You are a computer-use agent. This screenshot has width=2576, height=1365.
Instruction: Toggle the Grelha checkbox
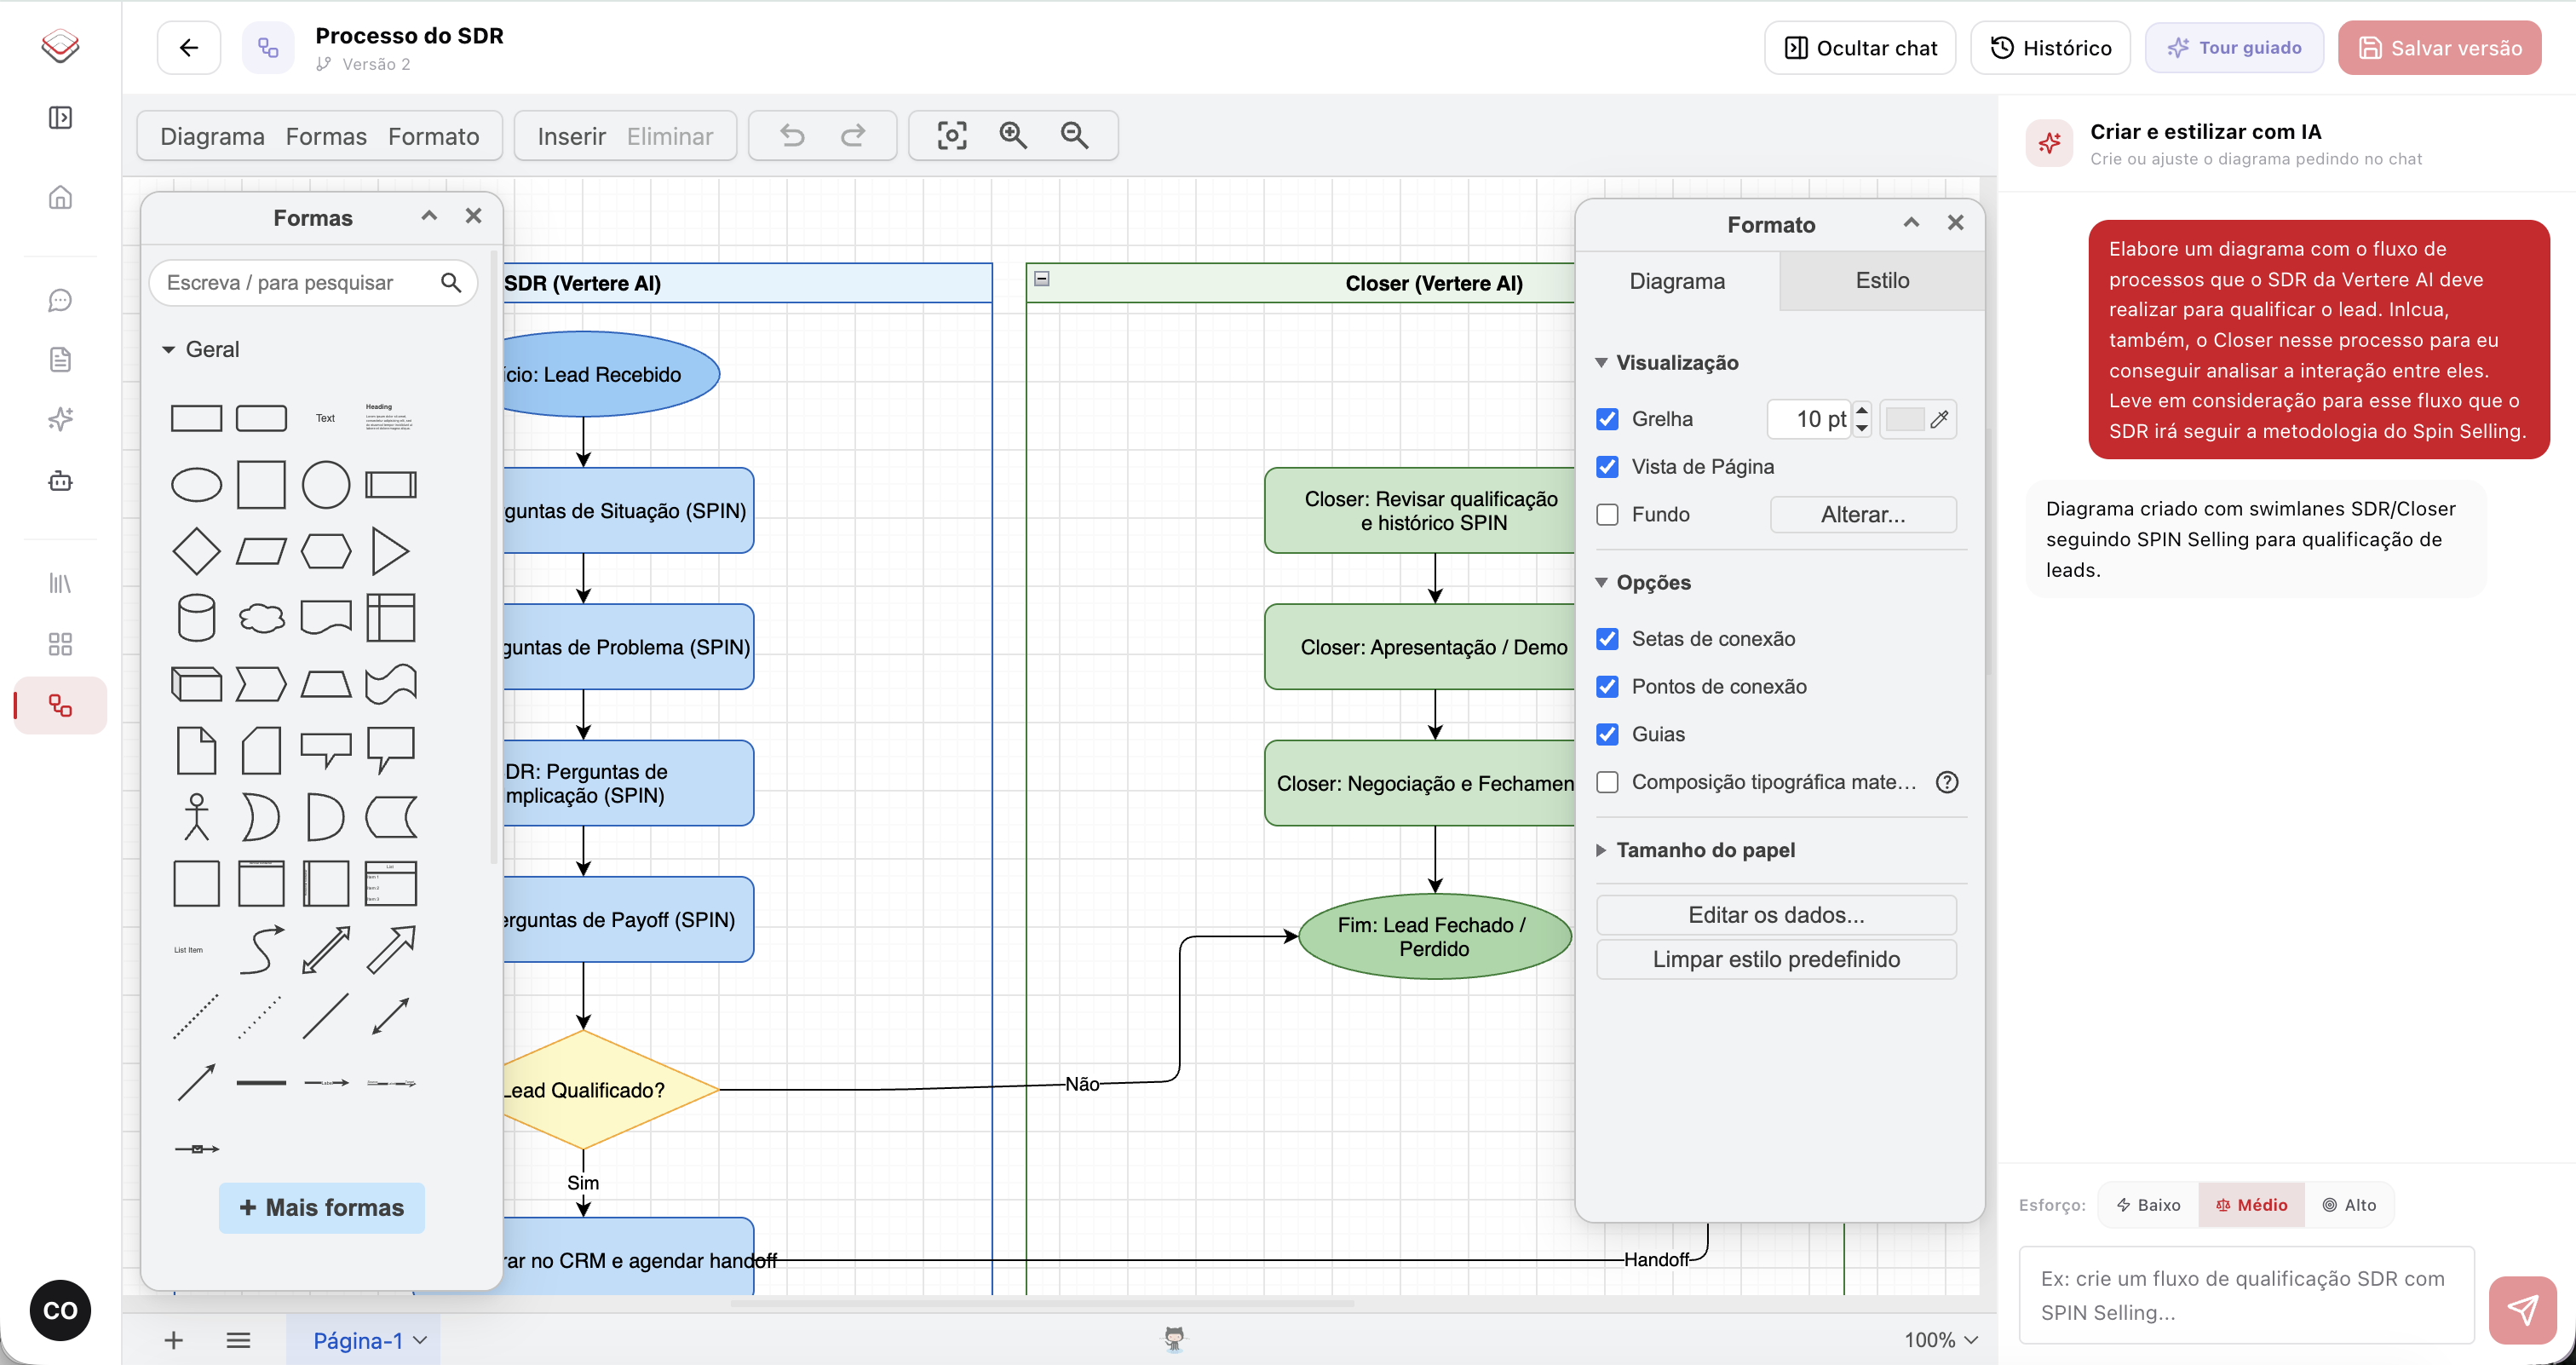(x=1607, y=419)
